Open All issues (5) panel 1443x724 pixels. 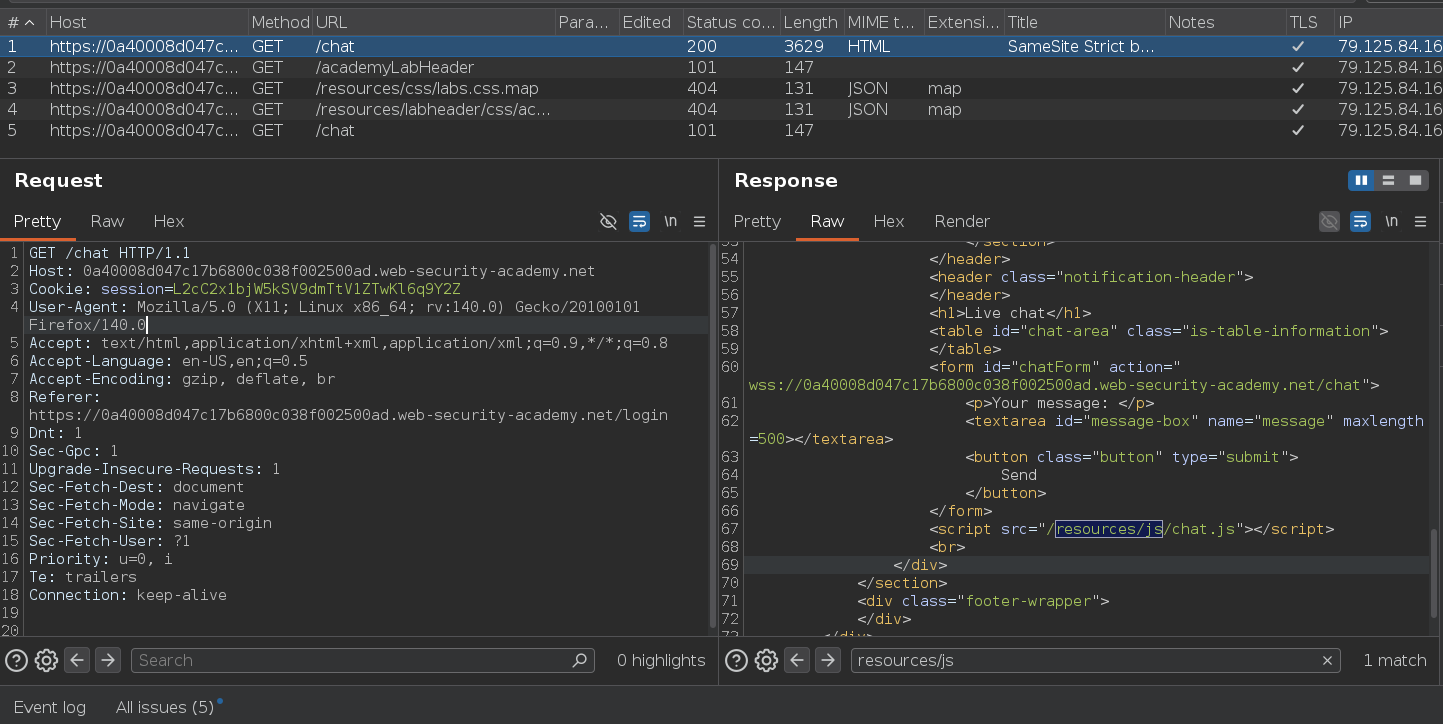point(165,707)
